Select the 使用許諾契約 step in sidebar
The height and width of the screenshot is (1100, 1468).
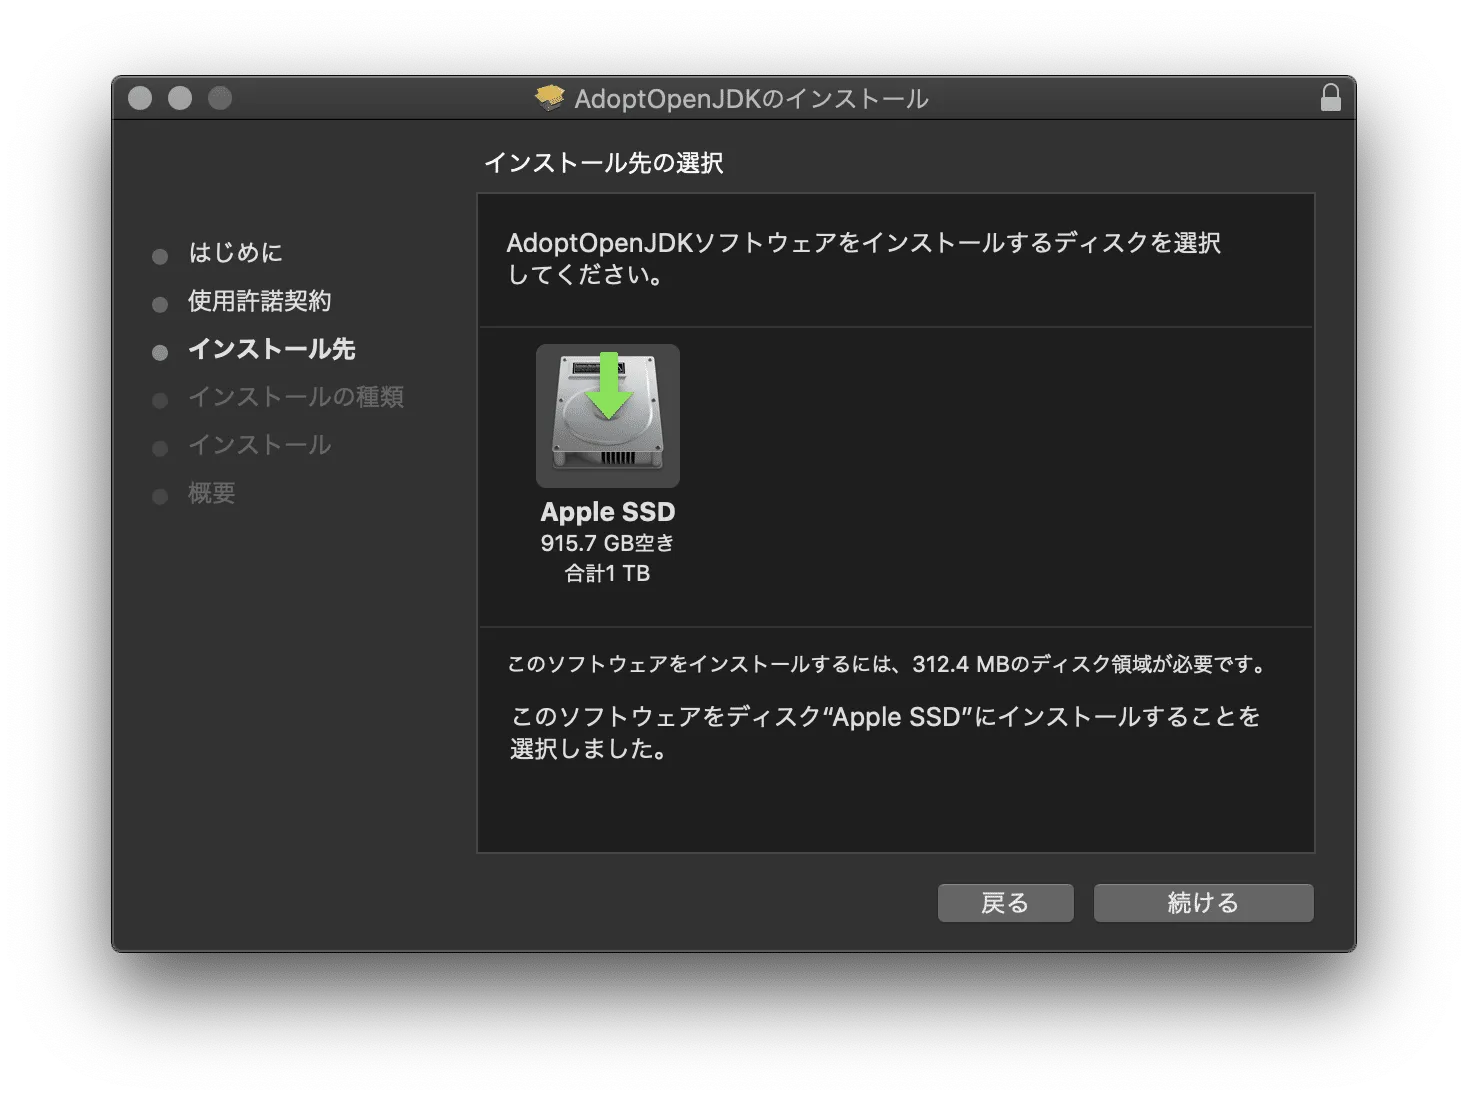click(260, 301)
